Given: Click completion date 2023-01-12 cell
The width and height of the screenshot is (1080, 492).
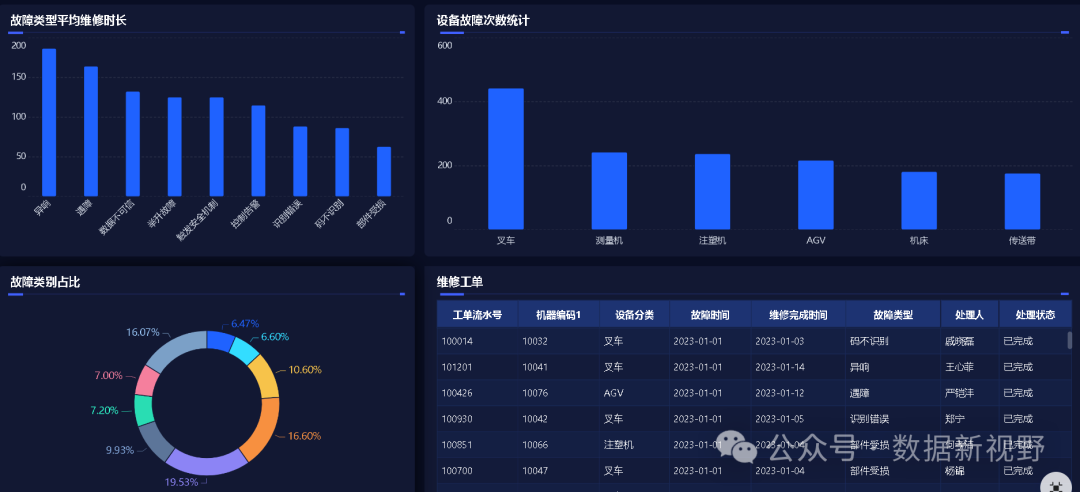Looking at the screenshot, I should click(798, 393).
